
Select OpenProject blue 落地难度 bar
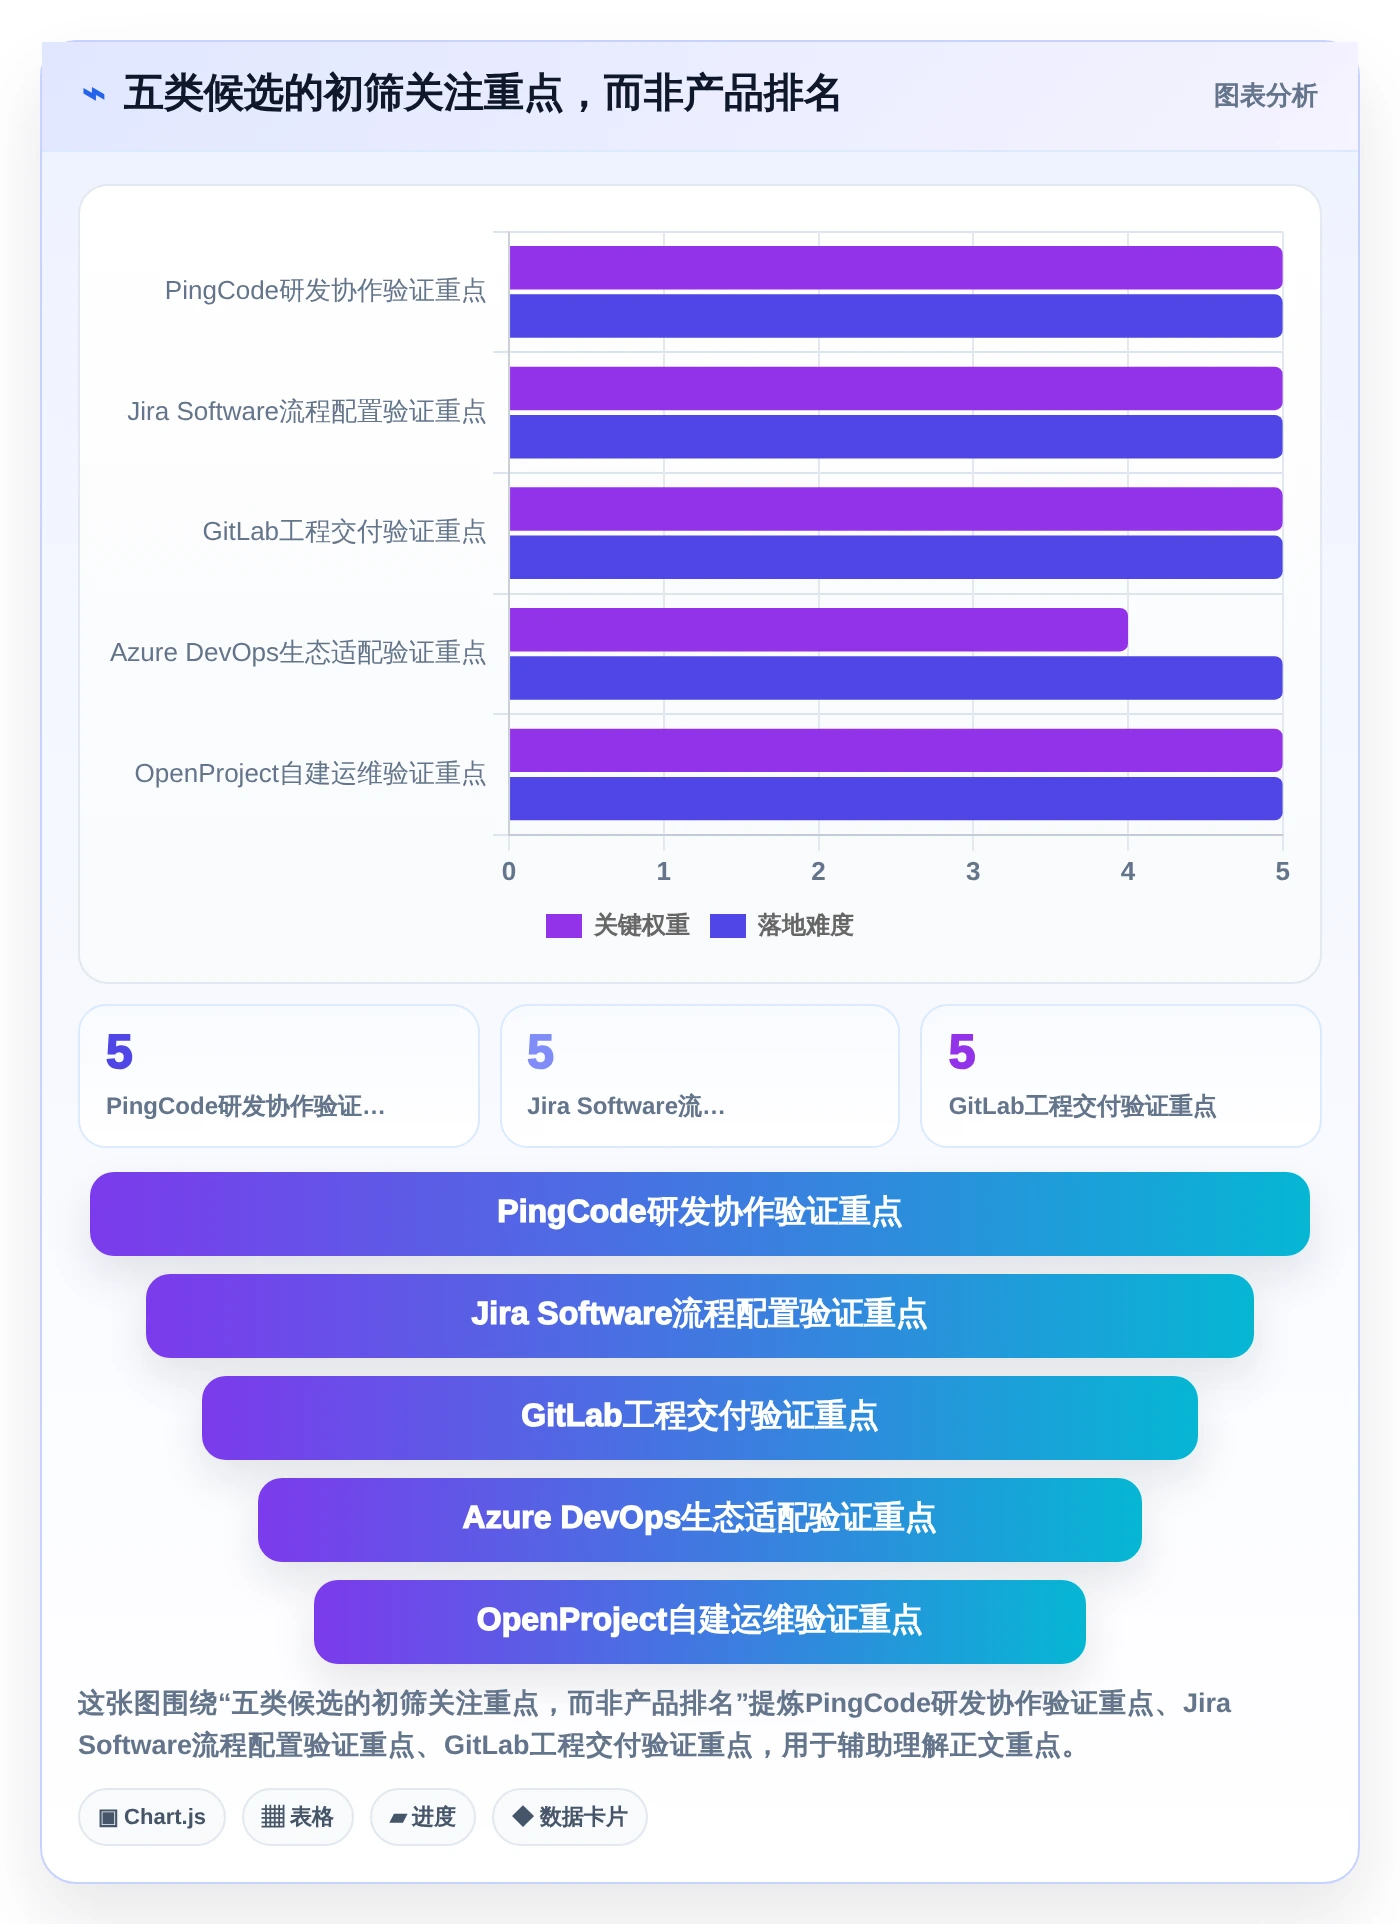click(x=896, y=799)
